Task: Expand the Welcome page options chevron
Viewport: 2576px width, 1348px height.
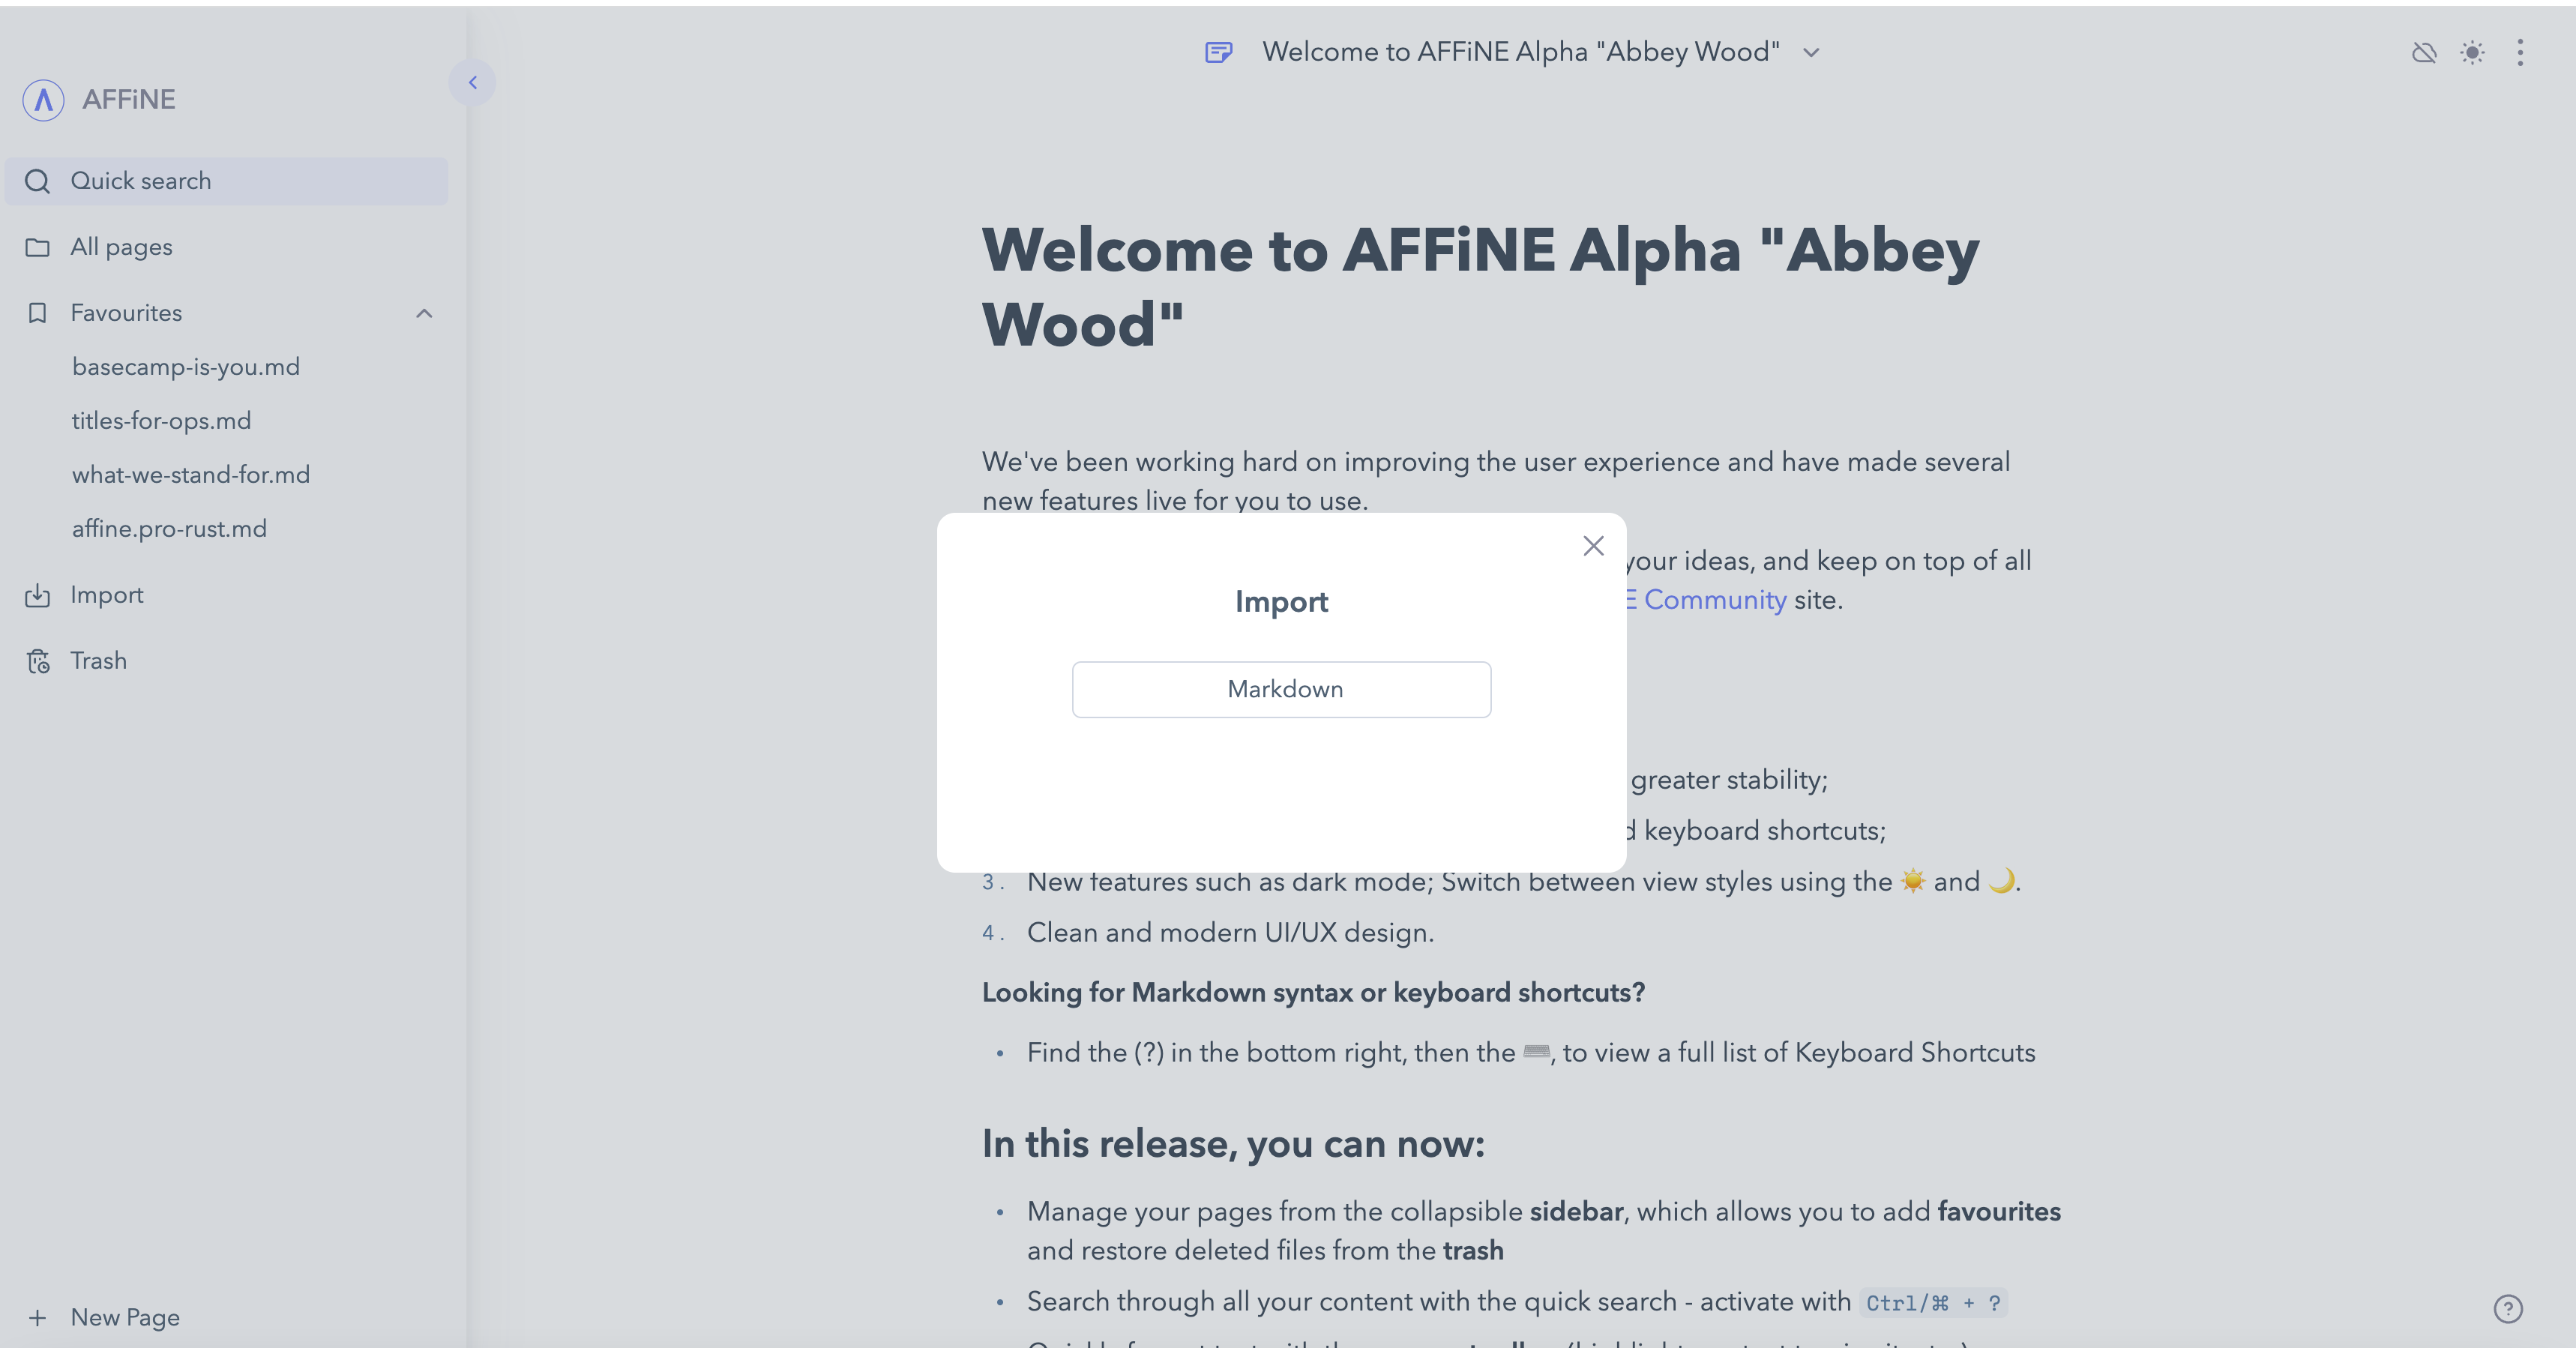Action: point(1812,52)
